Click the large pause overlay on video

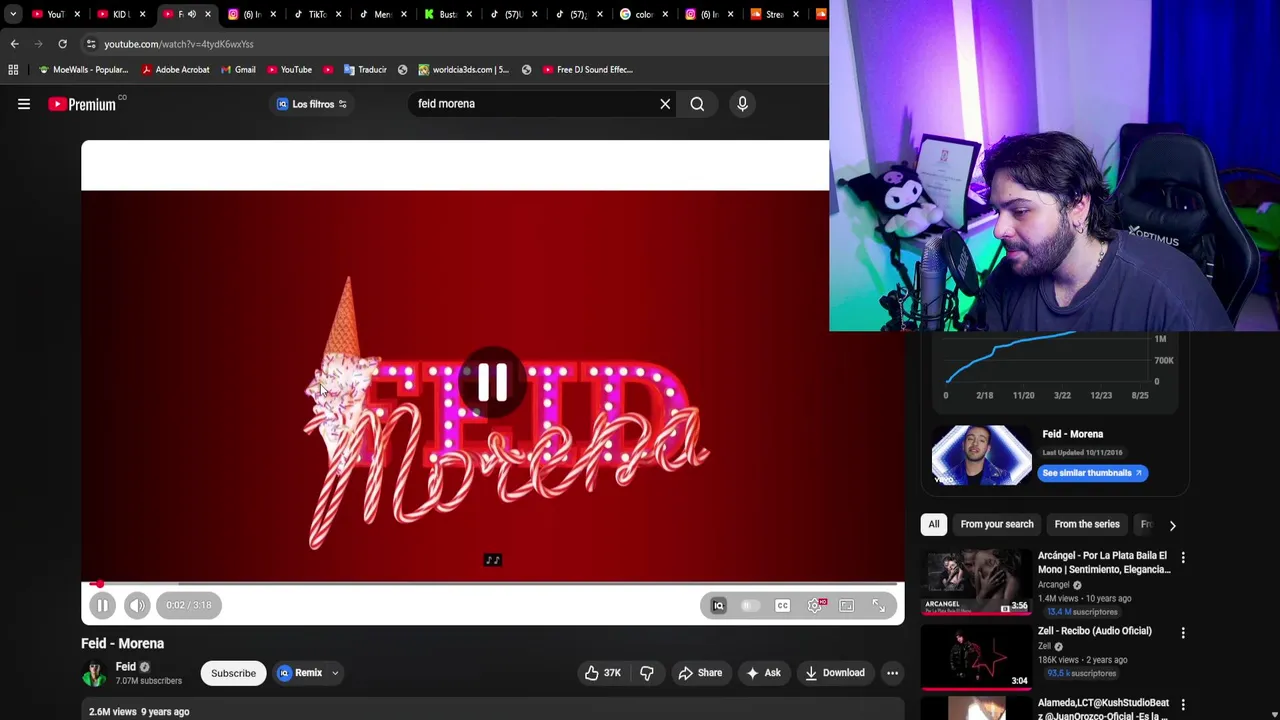[x=492, y=382]
